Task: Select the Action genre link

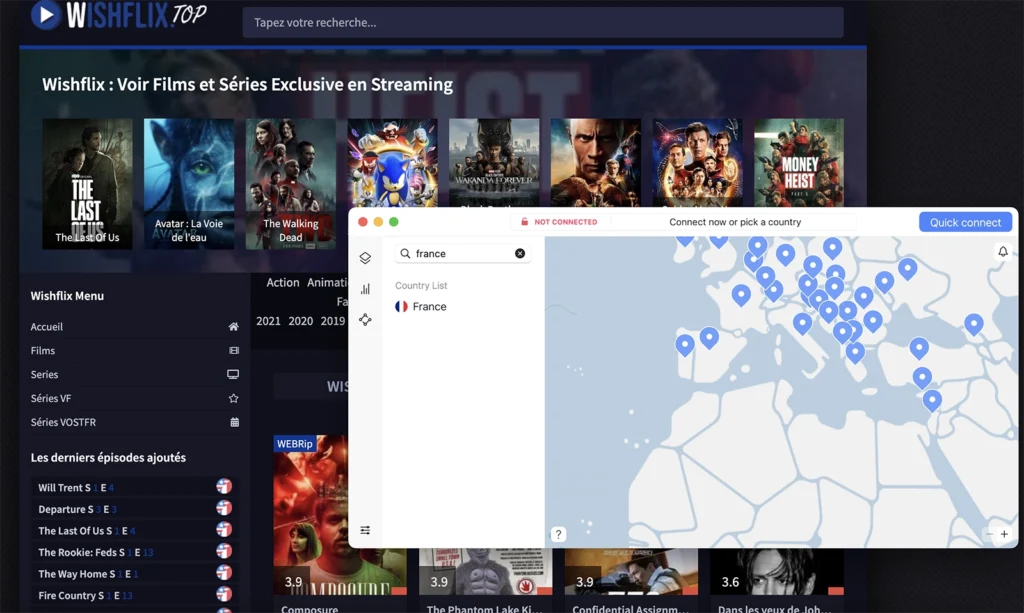Action: (x=283, y=283)
